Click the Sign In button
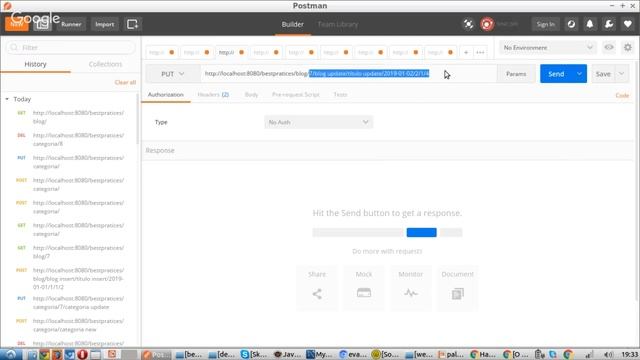Viewport: 640px width, 360px height. 545,24
